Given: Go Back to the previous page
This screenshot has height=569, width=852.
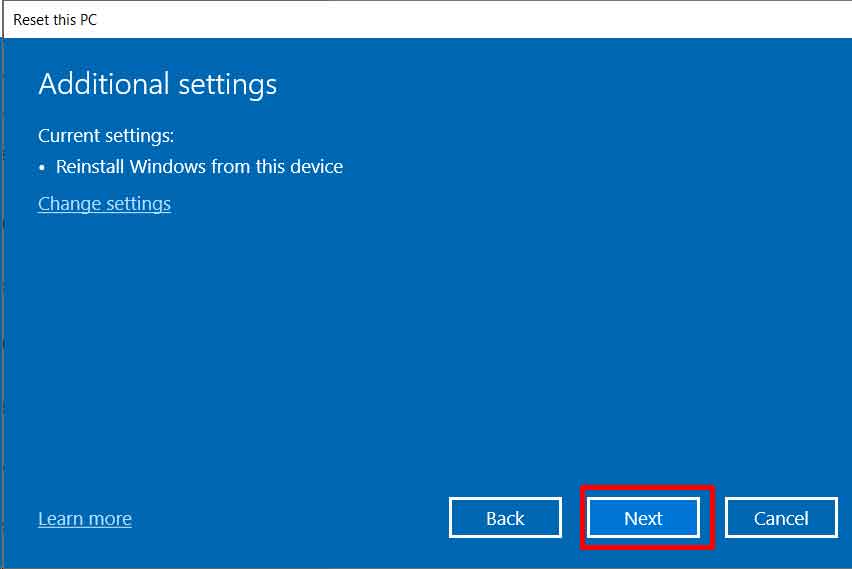Looking at the screenshot, I should pos(505,518).
